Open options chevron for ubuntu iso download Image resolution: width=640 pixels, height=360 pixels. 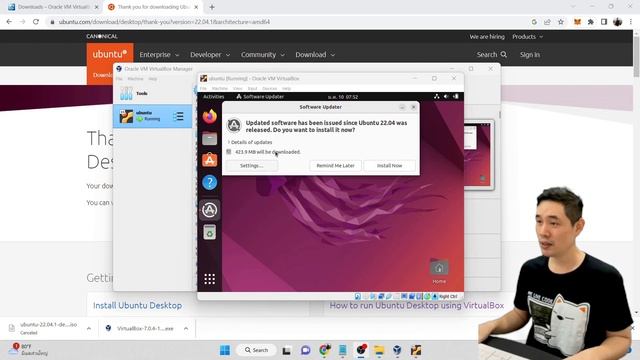[89, 328]
